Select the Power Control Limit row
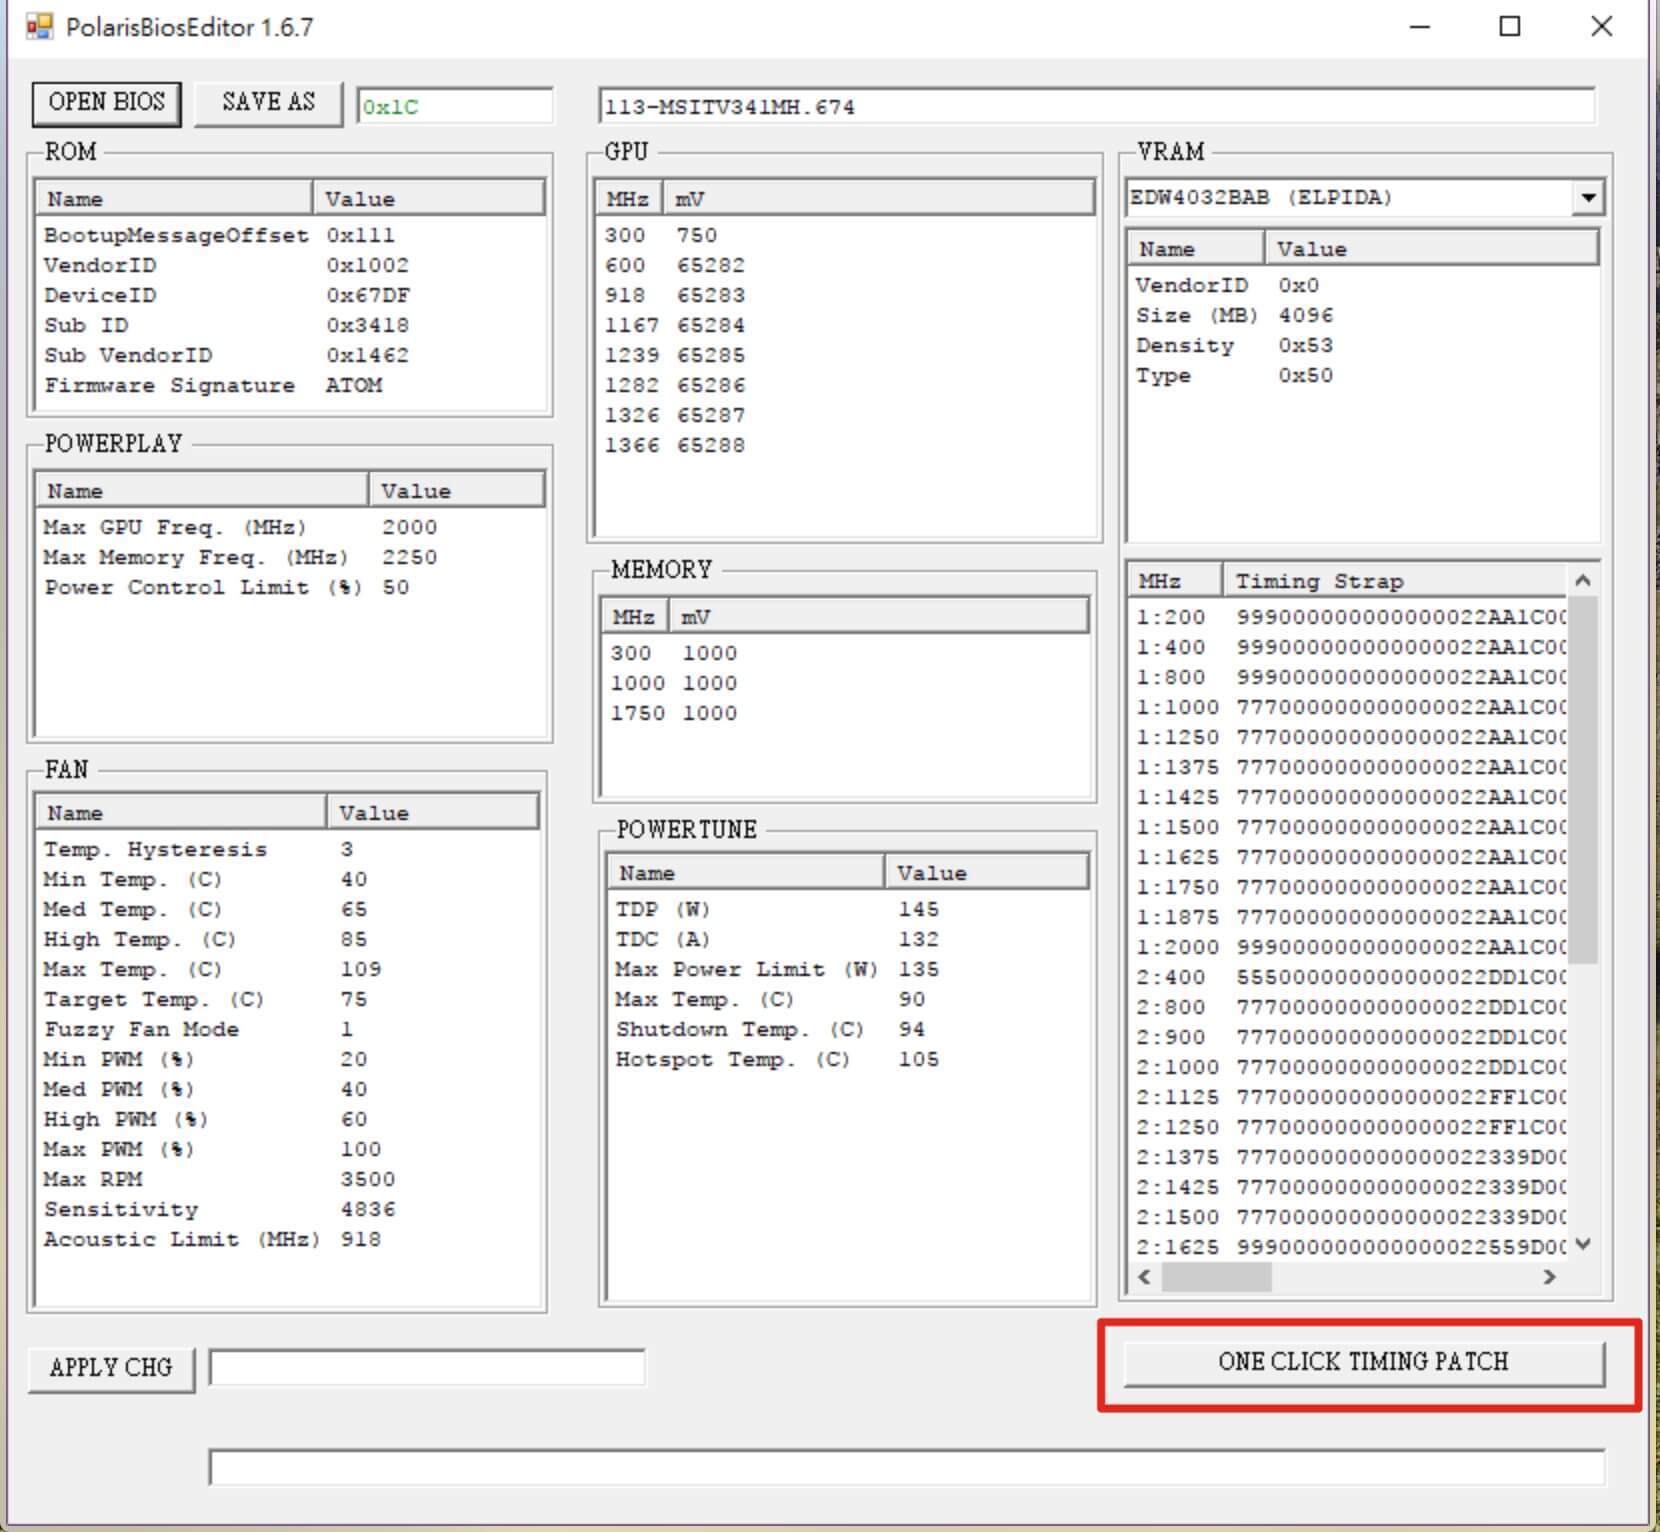The width and height of the screenshot is (1660, 1532). click(x=290, y=588)
